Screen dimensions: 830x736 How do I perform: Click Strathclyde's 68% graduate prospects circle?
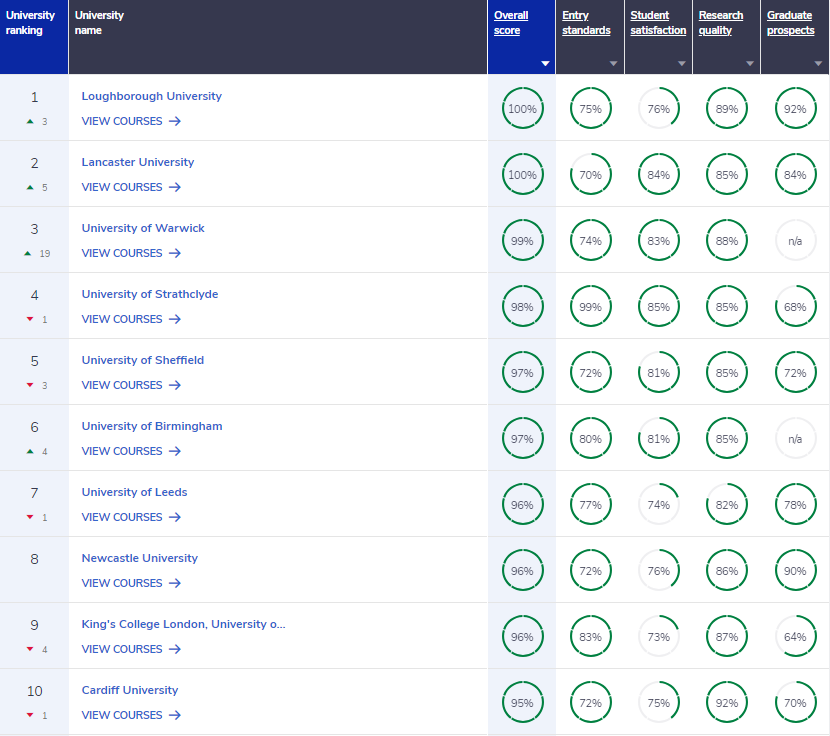coord(795,307)
